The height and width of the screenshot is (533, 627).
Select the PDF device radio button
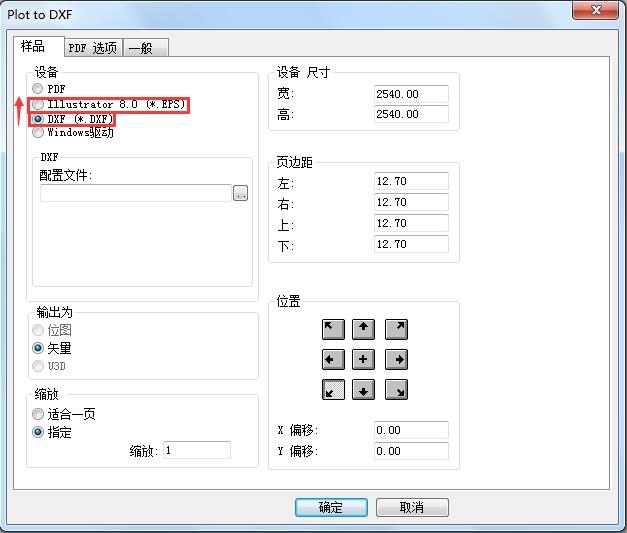coord(39,89)
